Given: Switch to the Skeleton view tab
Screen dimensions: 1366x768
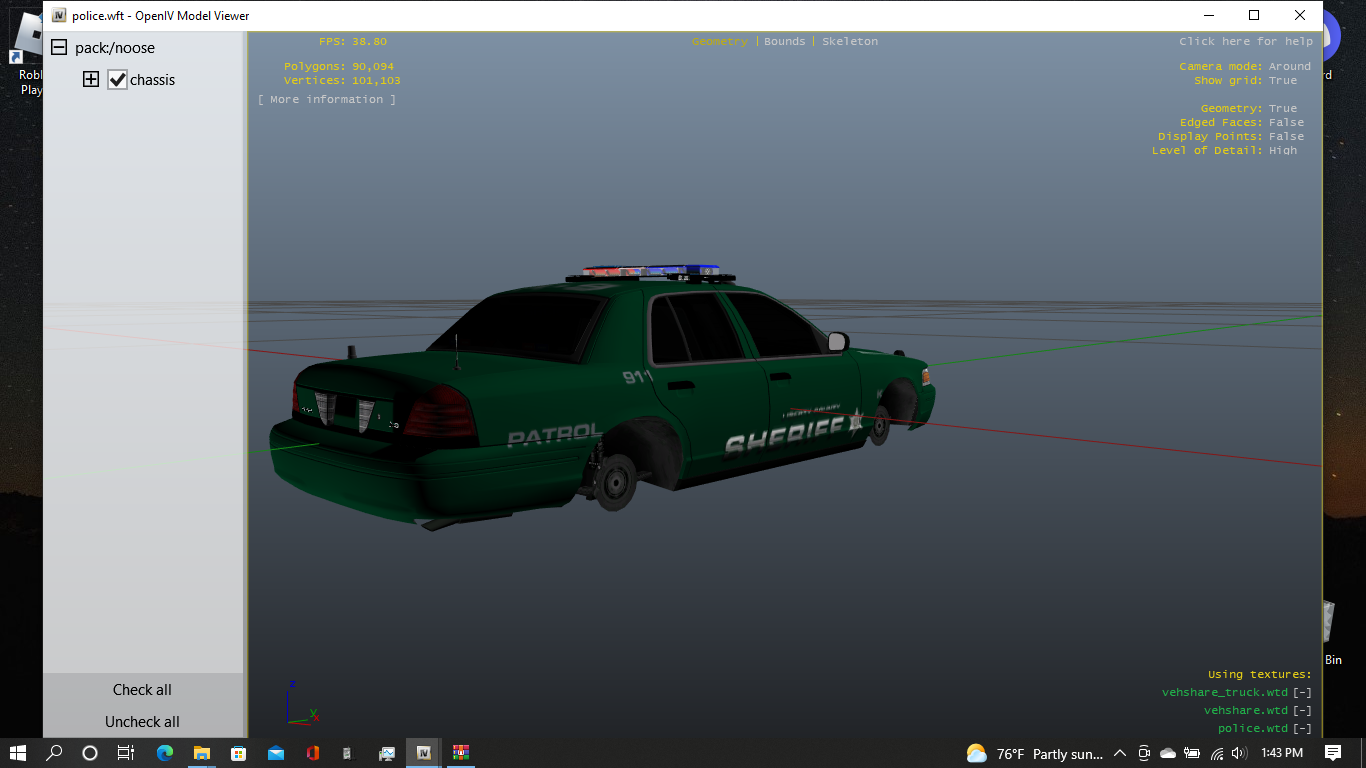Looking at the screenshot, I should (850, 41).
